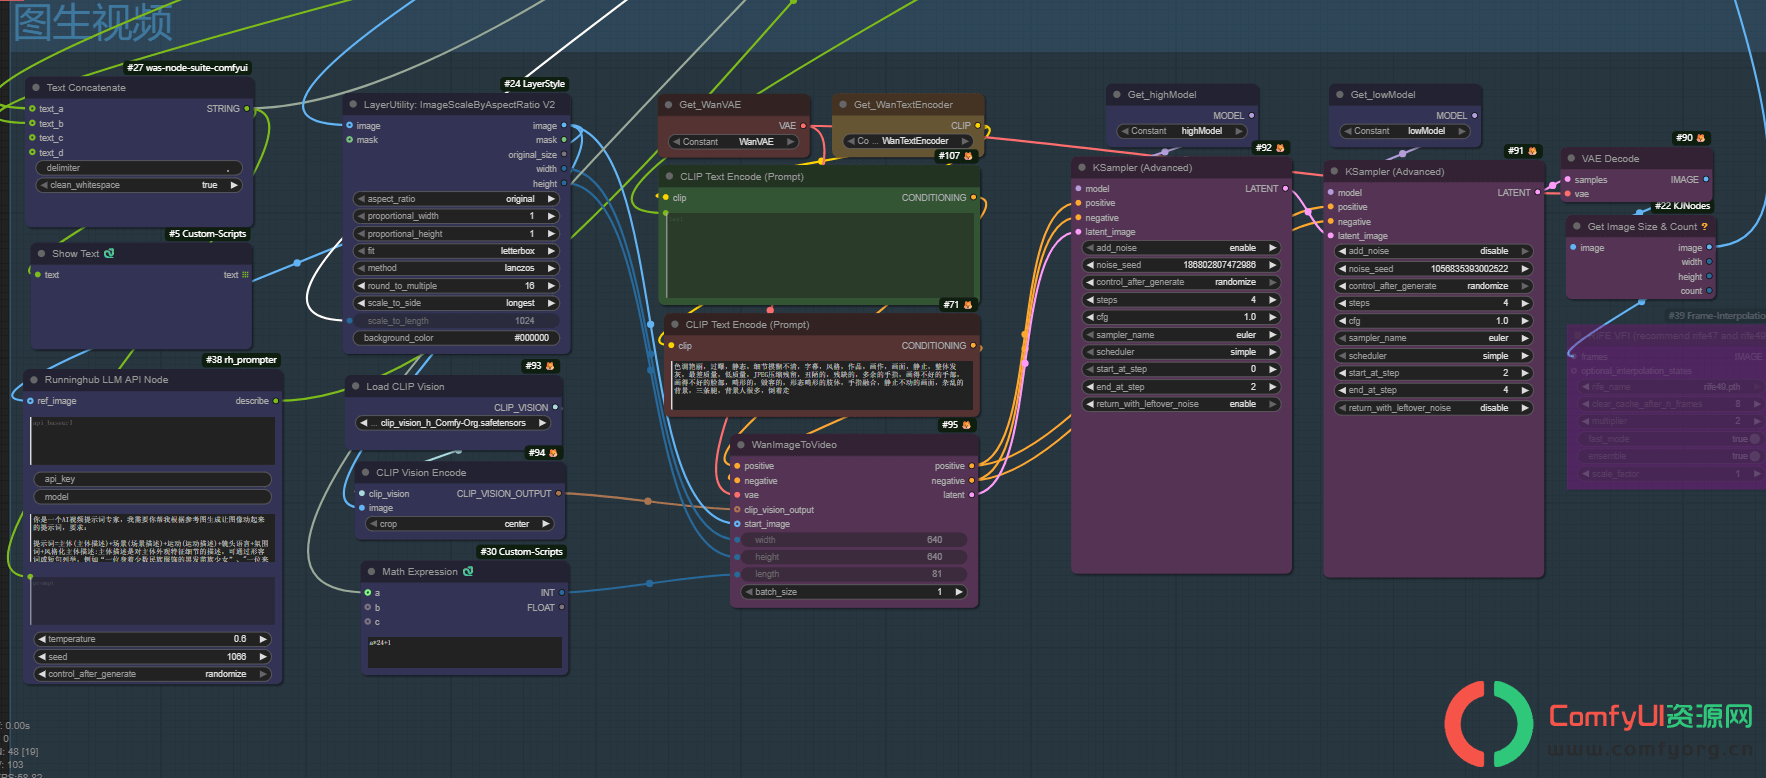1766x778 pixels.
Task: Adjust the temperature 0.6 slider widget
Action: point(152,639)
